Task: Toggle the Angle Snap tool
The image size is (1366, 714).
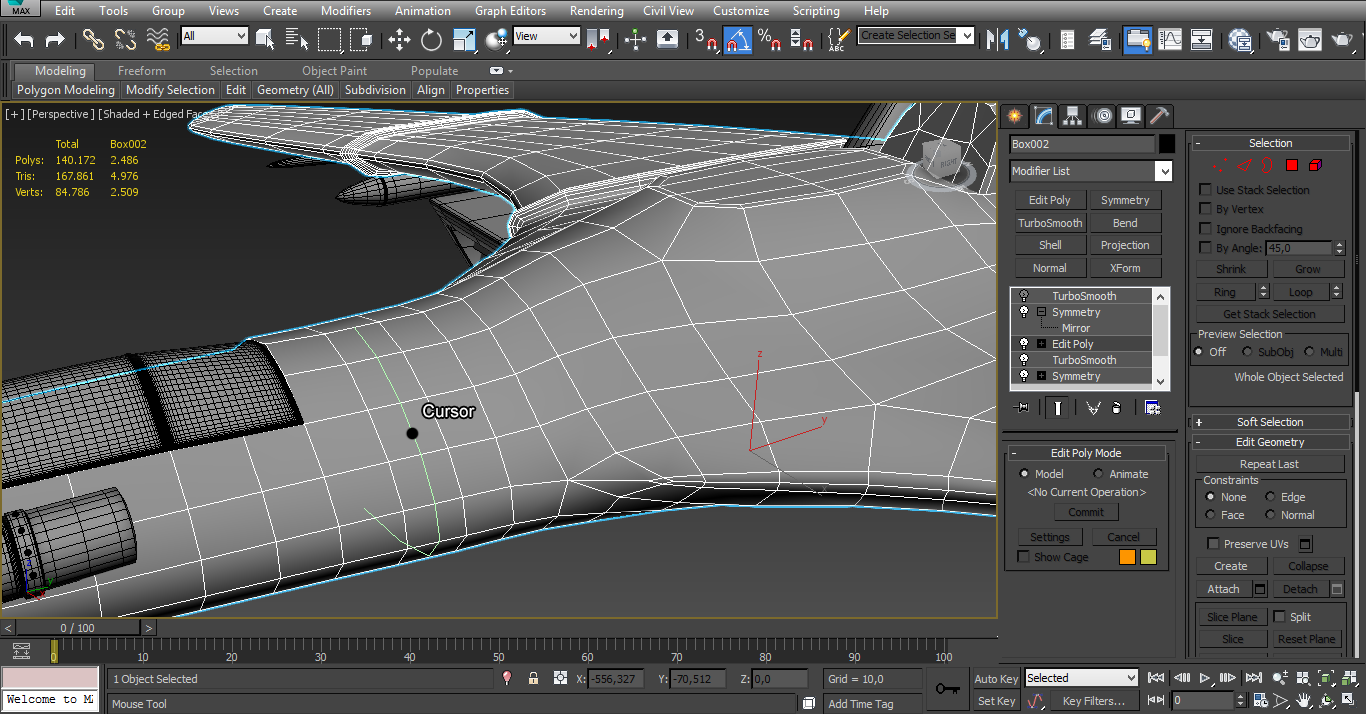Action: click(738, 40)
